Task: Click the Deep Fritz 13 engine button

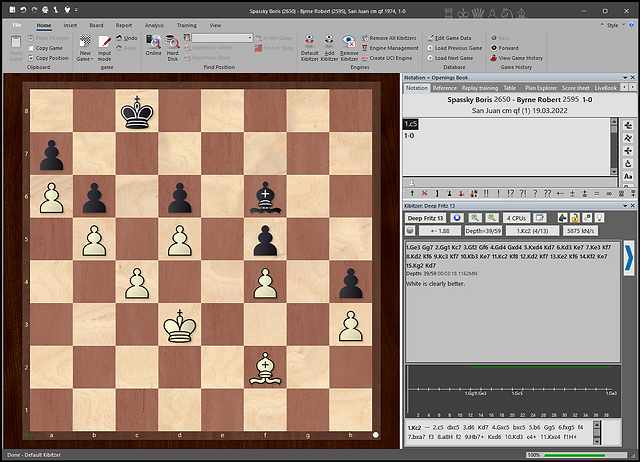Action: [x=425, y=217]
